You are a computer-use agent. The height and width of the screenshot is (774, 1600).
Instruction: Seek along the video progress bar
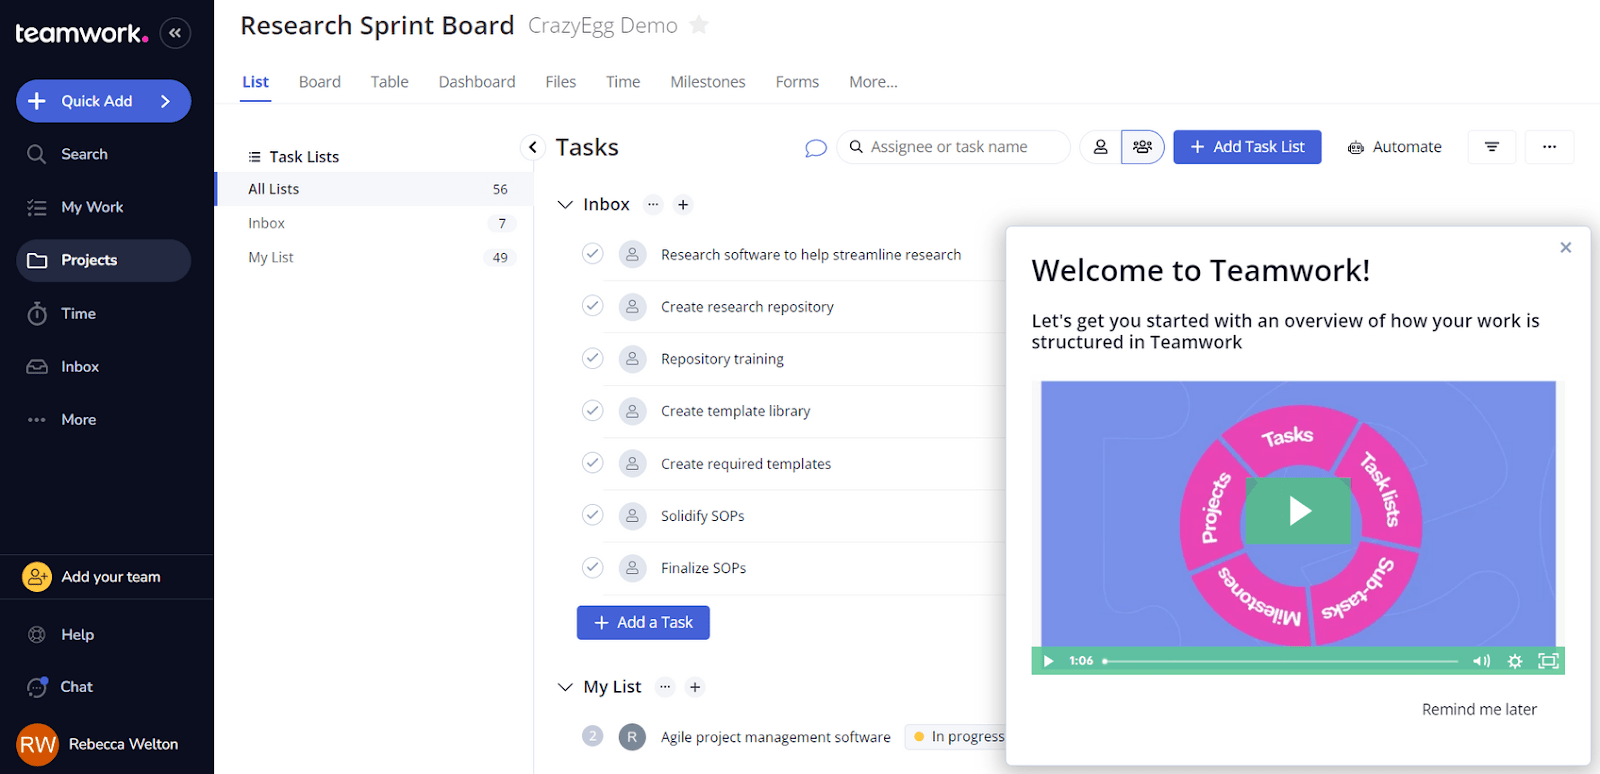click(x=1281, y=661)
